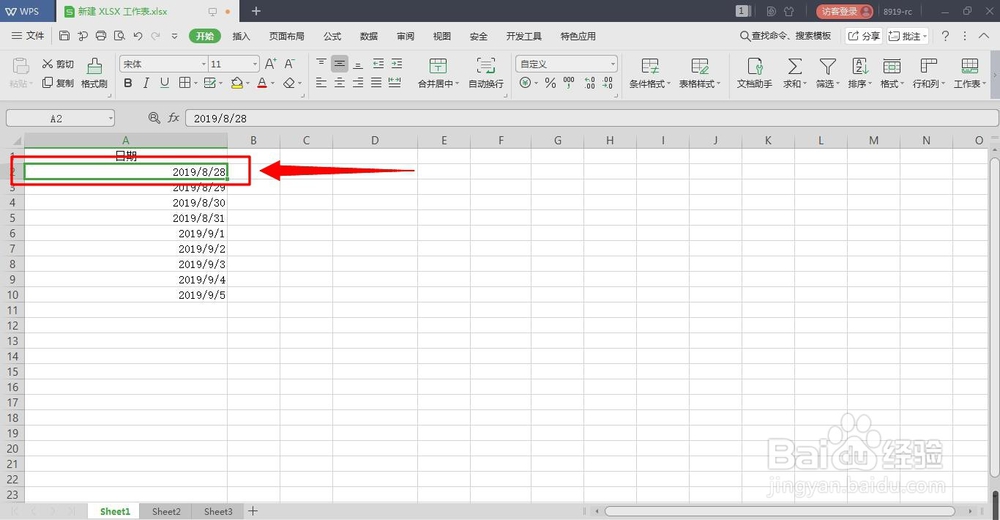
Task: Click the Save icon in quick access toolbar
Action: [x=64, y=36]
